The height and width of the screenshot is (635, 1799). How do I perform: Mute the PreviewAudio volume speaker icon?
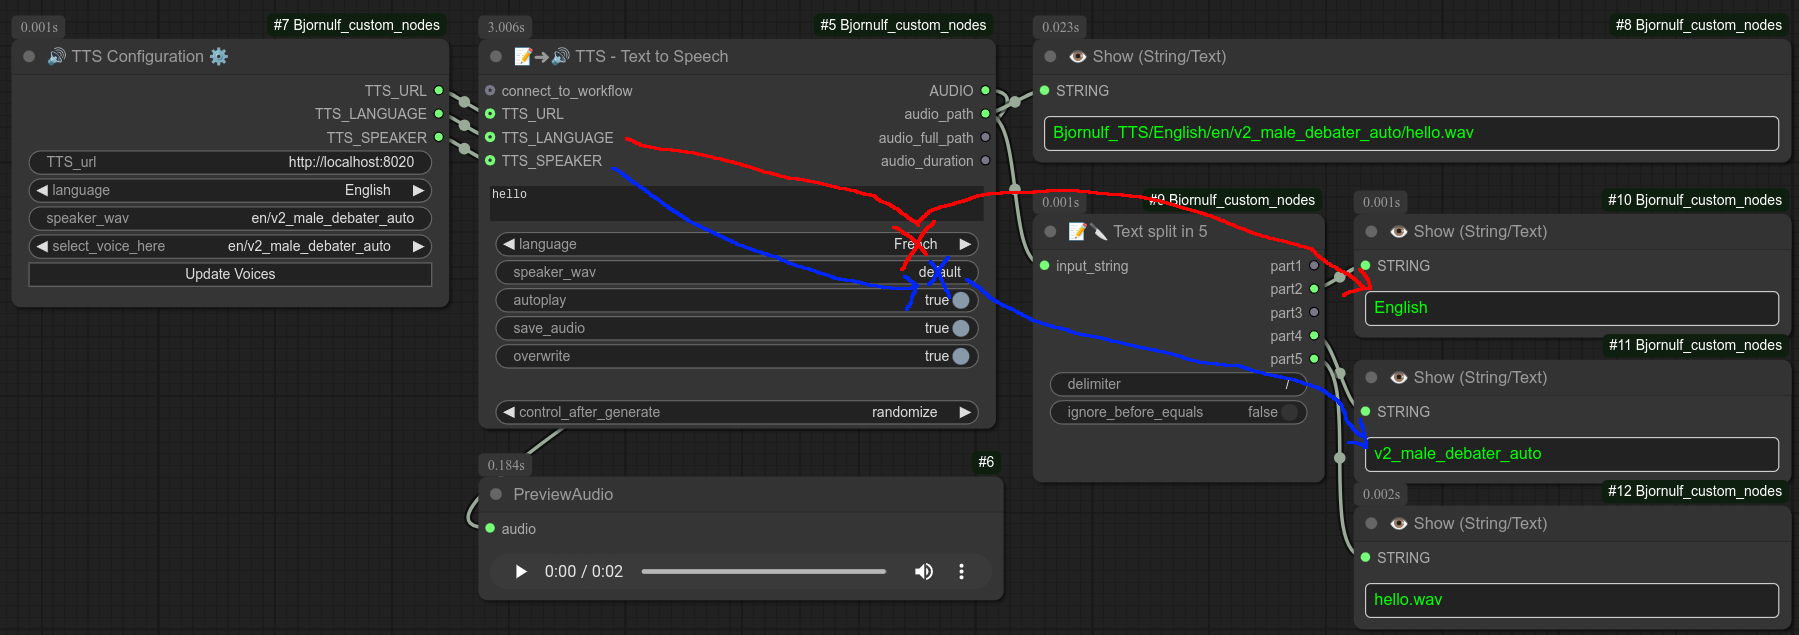tap(923, 572)
